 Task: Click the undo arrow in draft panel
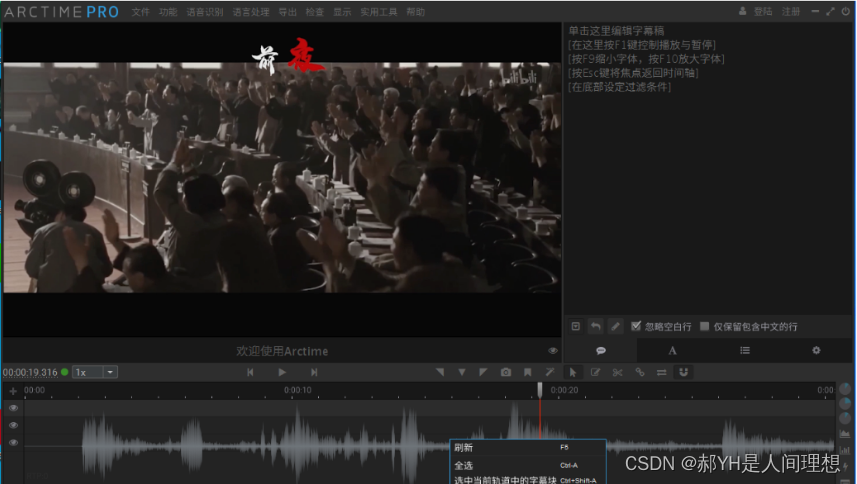(595, 326)
